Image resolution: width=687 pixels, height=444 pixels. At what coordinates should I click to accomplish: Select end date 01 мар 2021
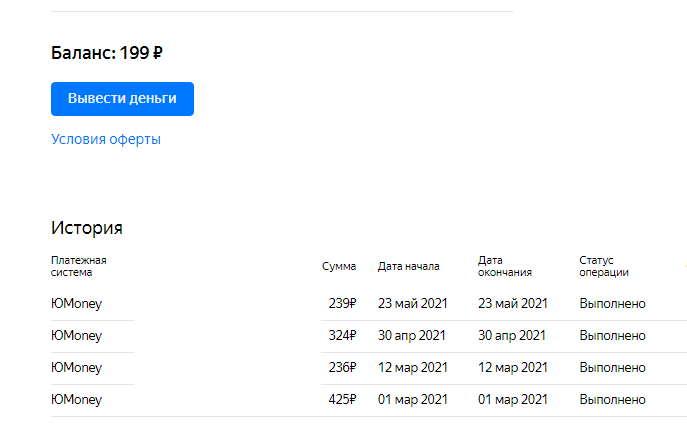513,400
